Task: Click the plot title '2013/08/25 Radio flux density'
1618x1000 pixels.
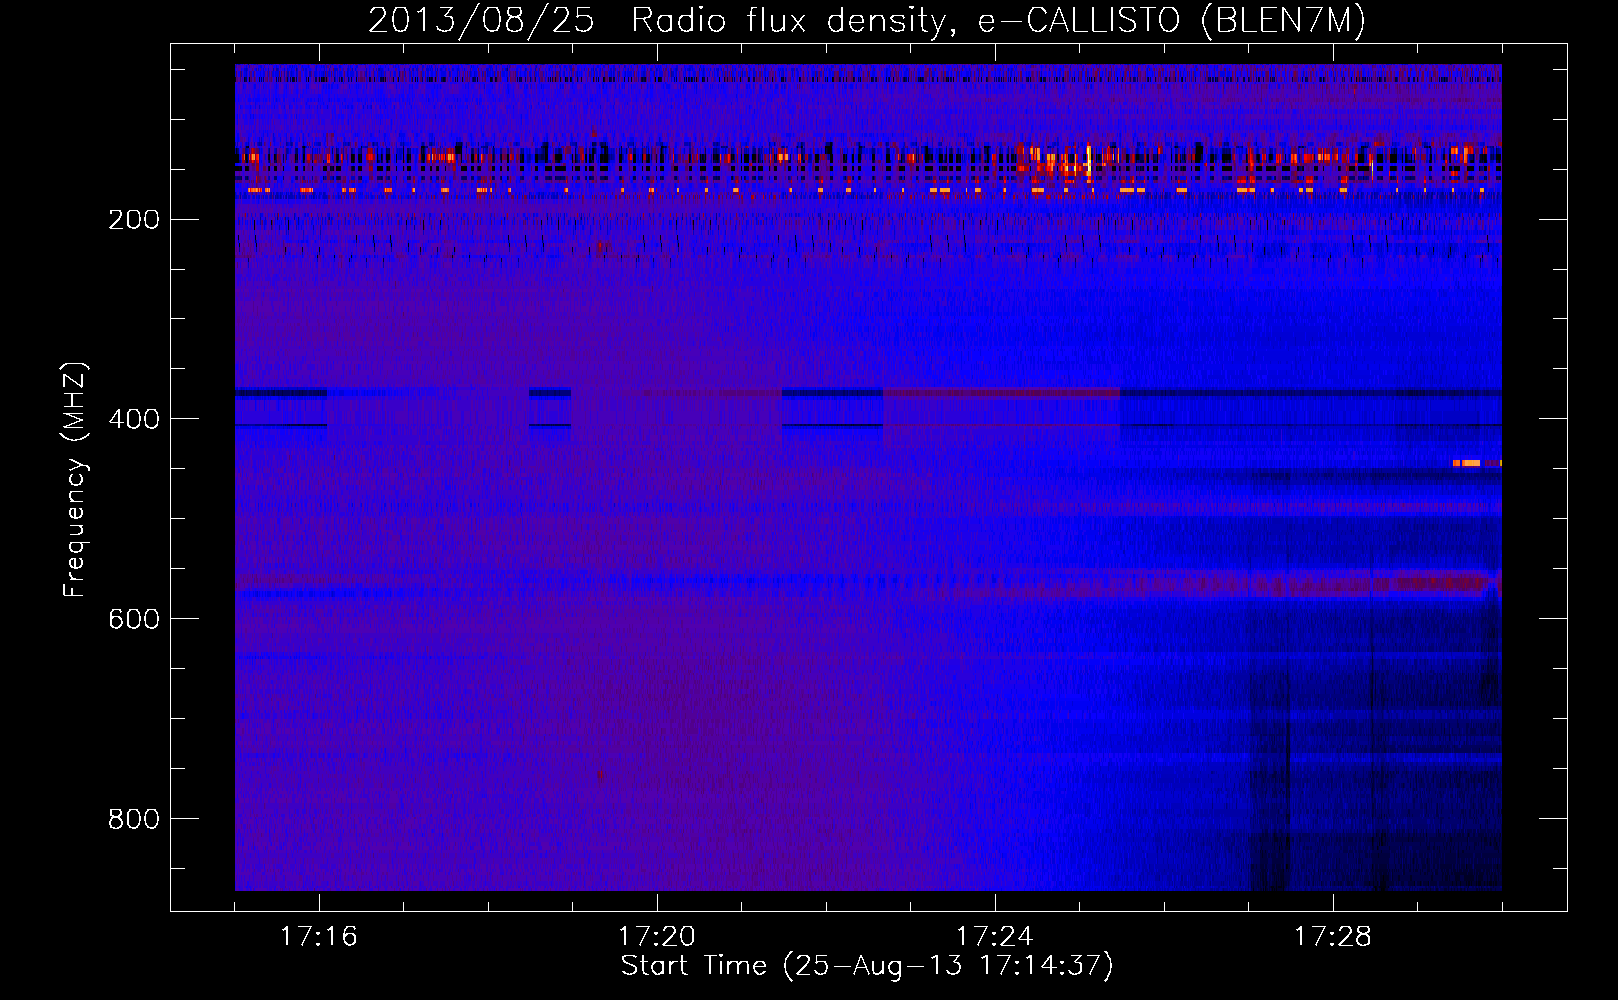Action: point(655,21)
